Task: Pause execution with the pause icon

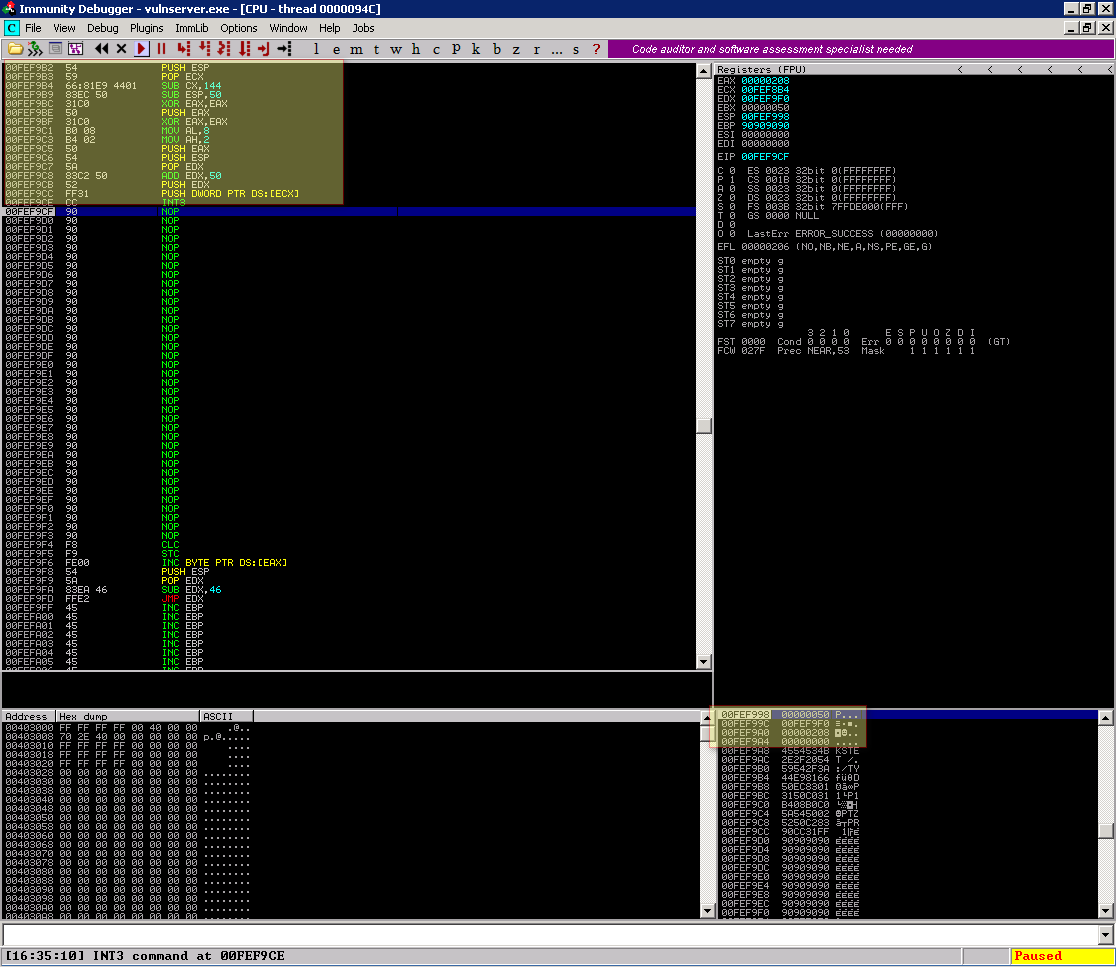Action: [x=162, y=49]
